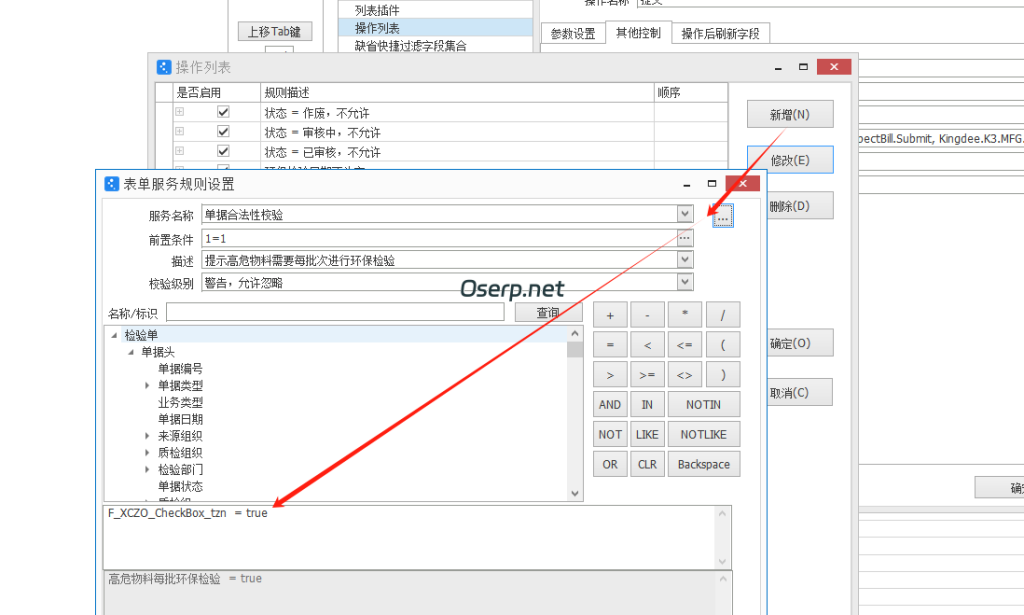Image resolution: width=1024 pixels, height=615 pixels.
Task: Open the 校验级别 dropdown list
Action: coord(684,281)
